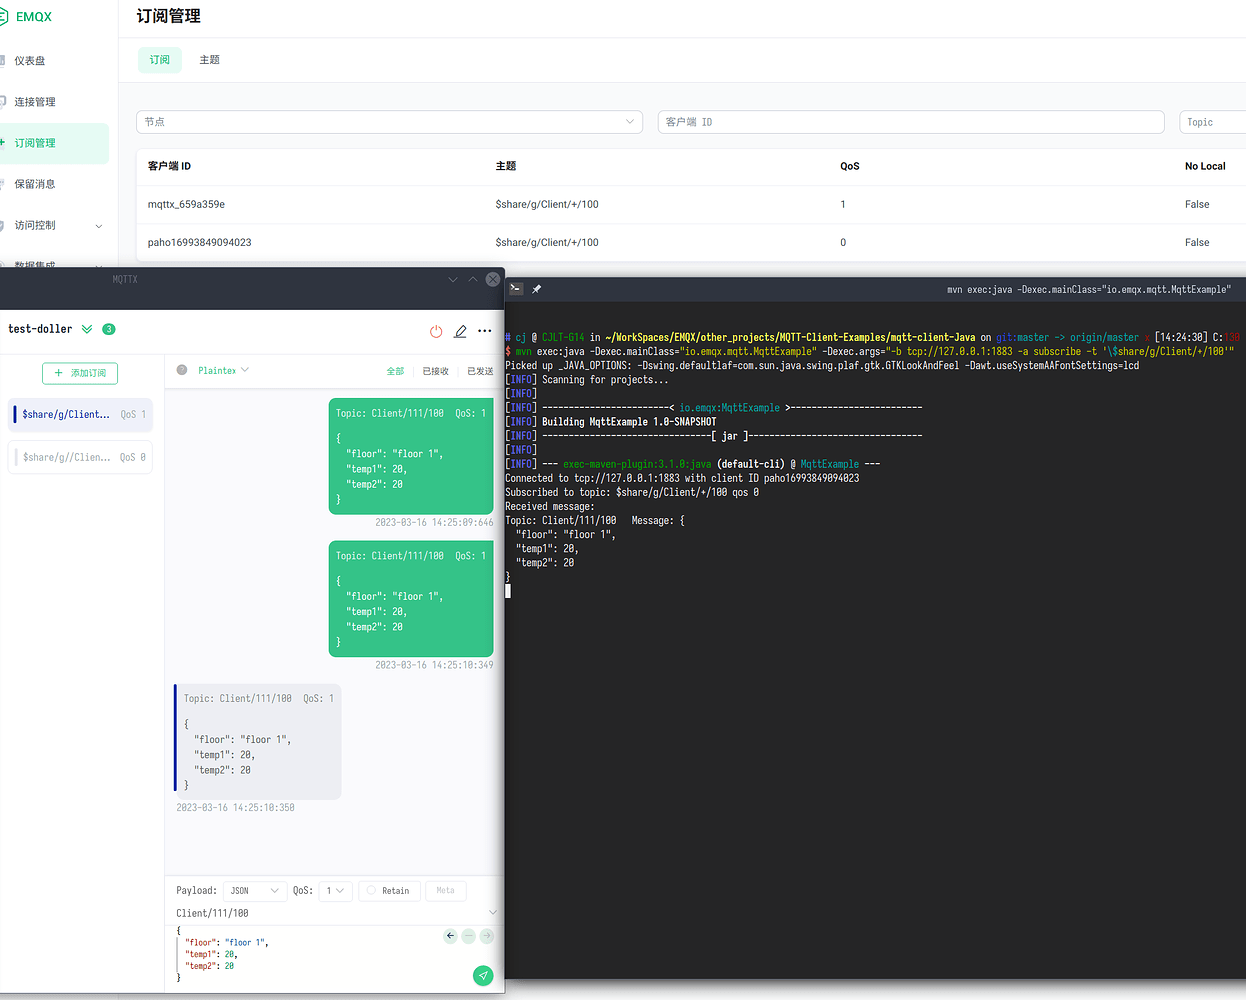Click the edit connection pencil icon
This screenshot has width=1246, height=1000.
(460, 331)
